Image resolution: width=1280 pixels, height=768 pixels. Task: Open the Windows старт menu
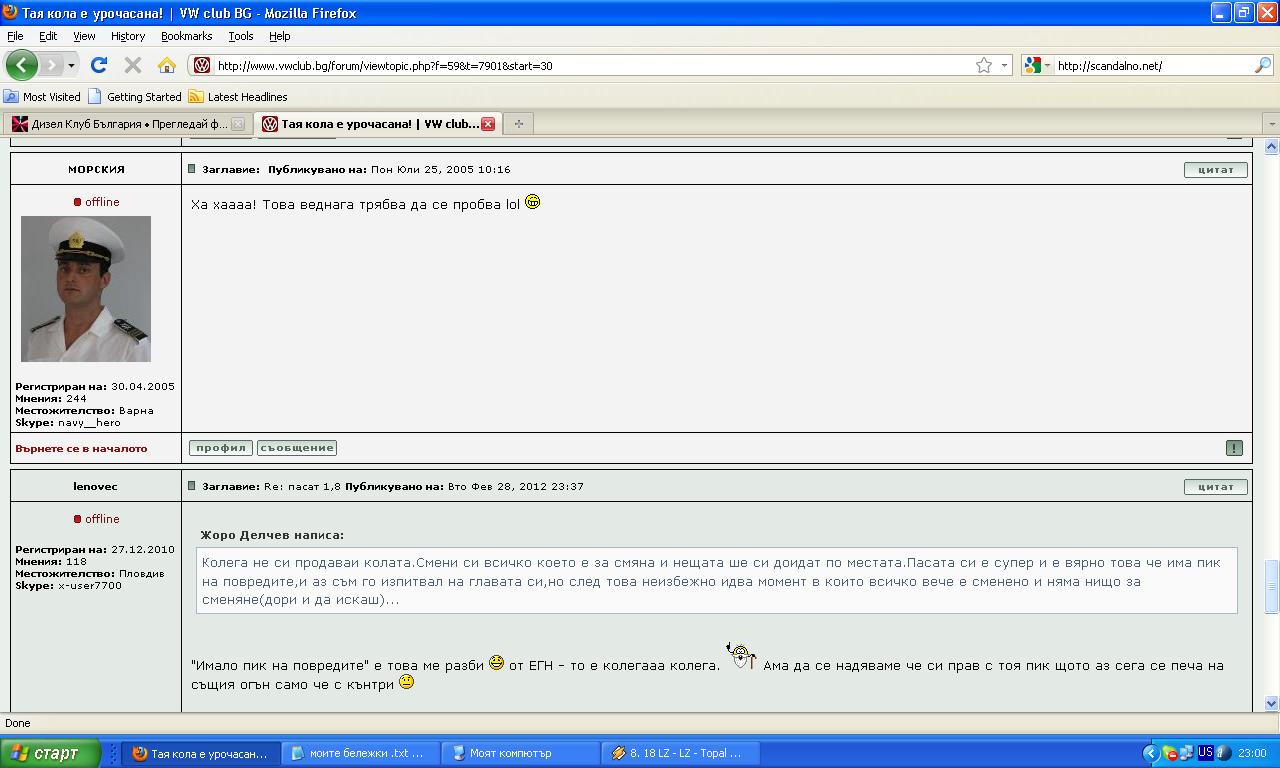[50, 753]
